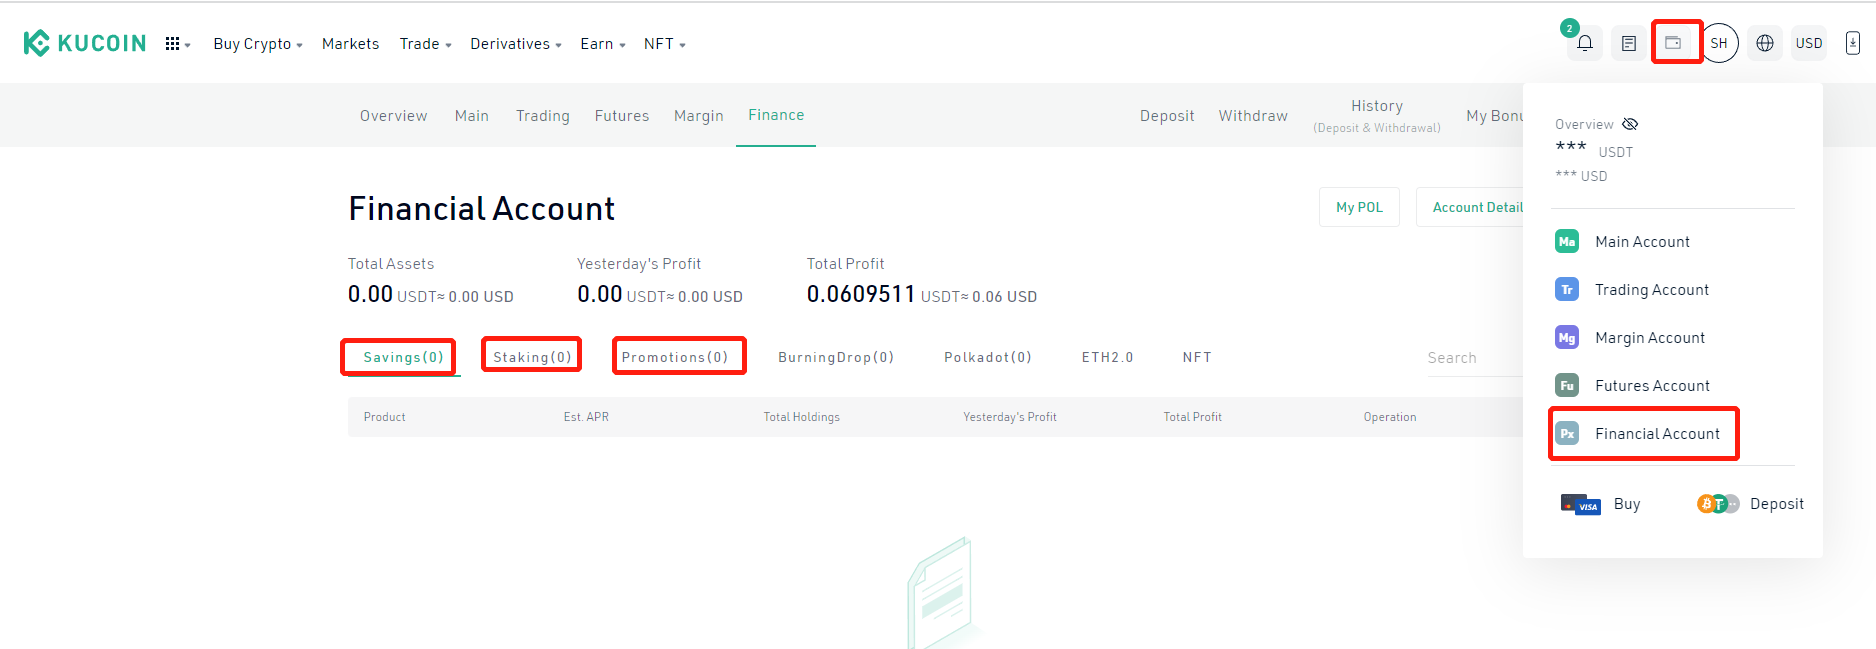Viewport: 1876px width, 649px height.
Task: Click the Product column header
Action: pyautogui.click(x=384, y=417)
